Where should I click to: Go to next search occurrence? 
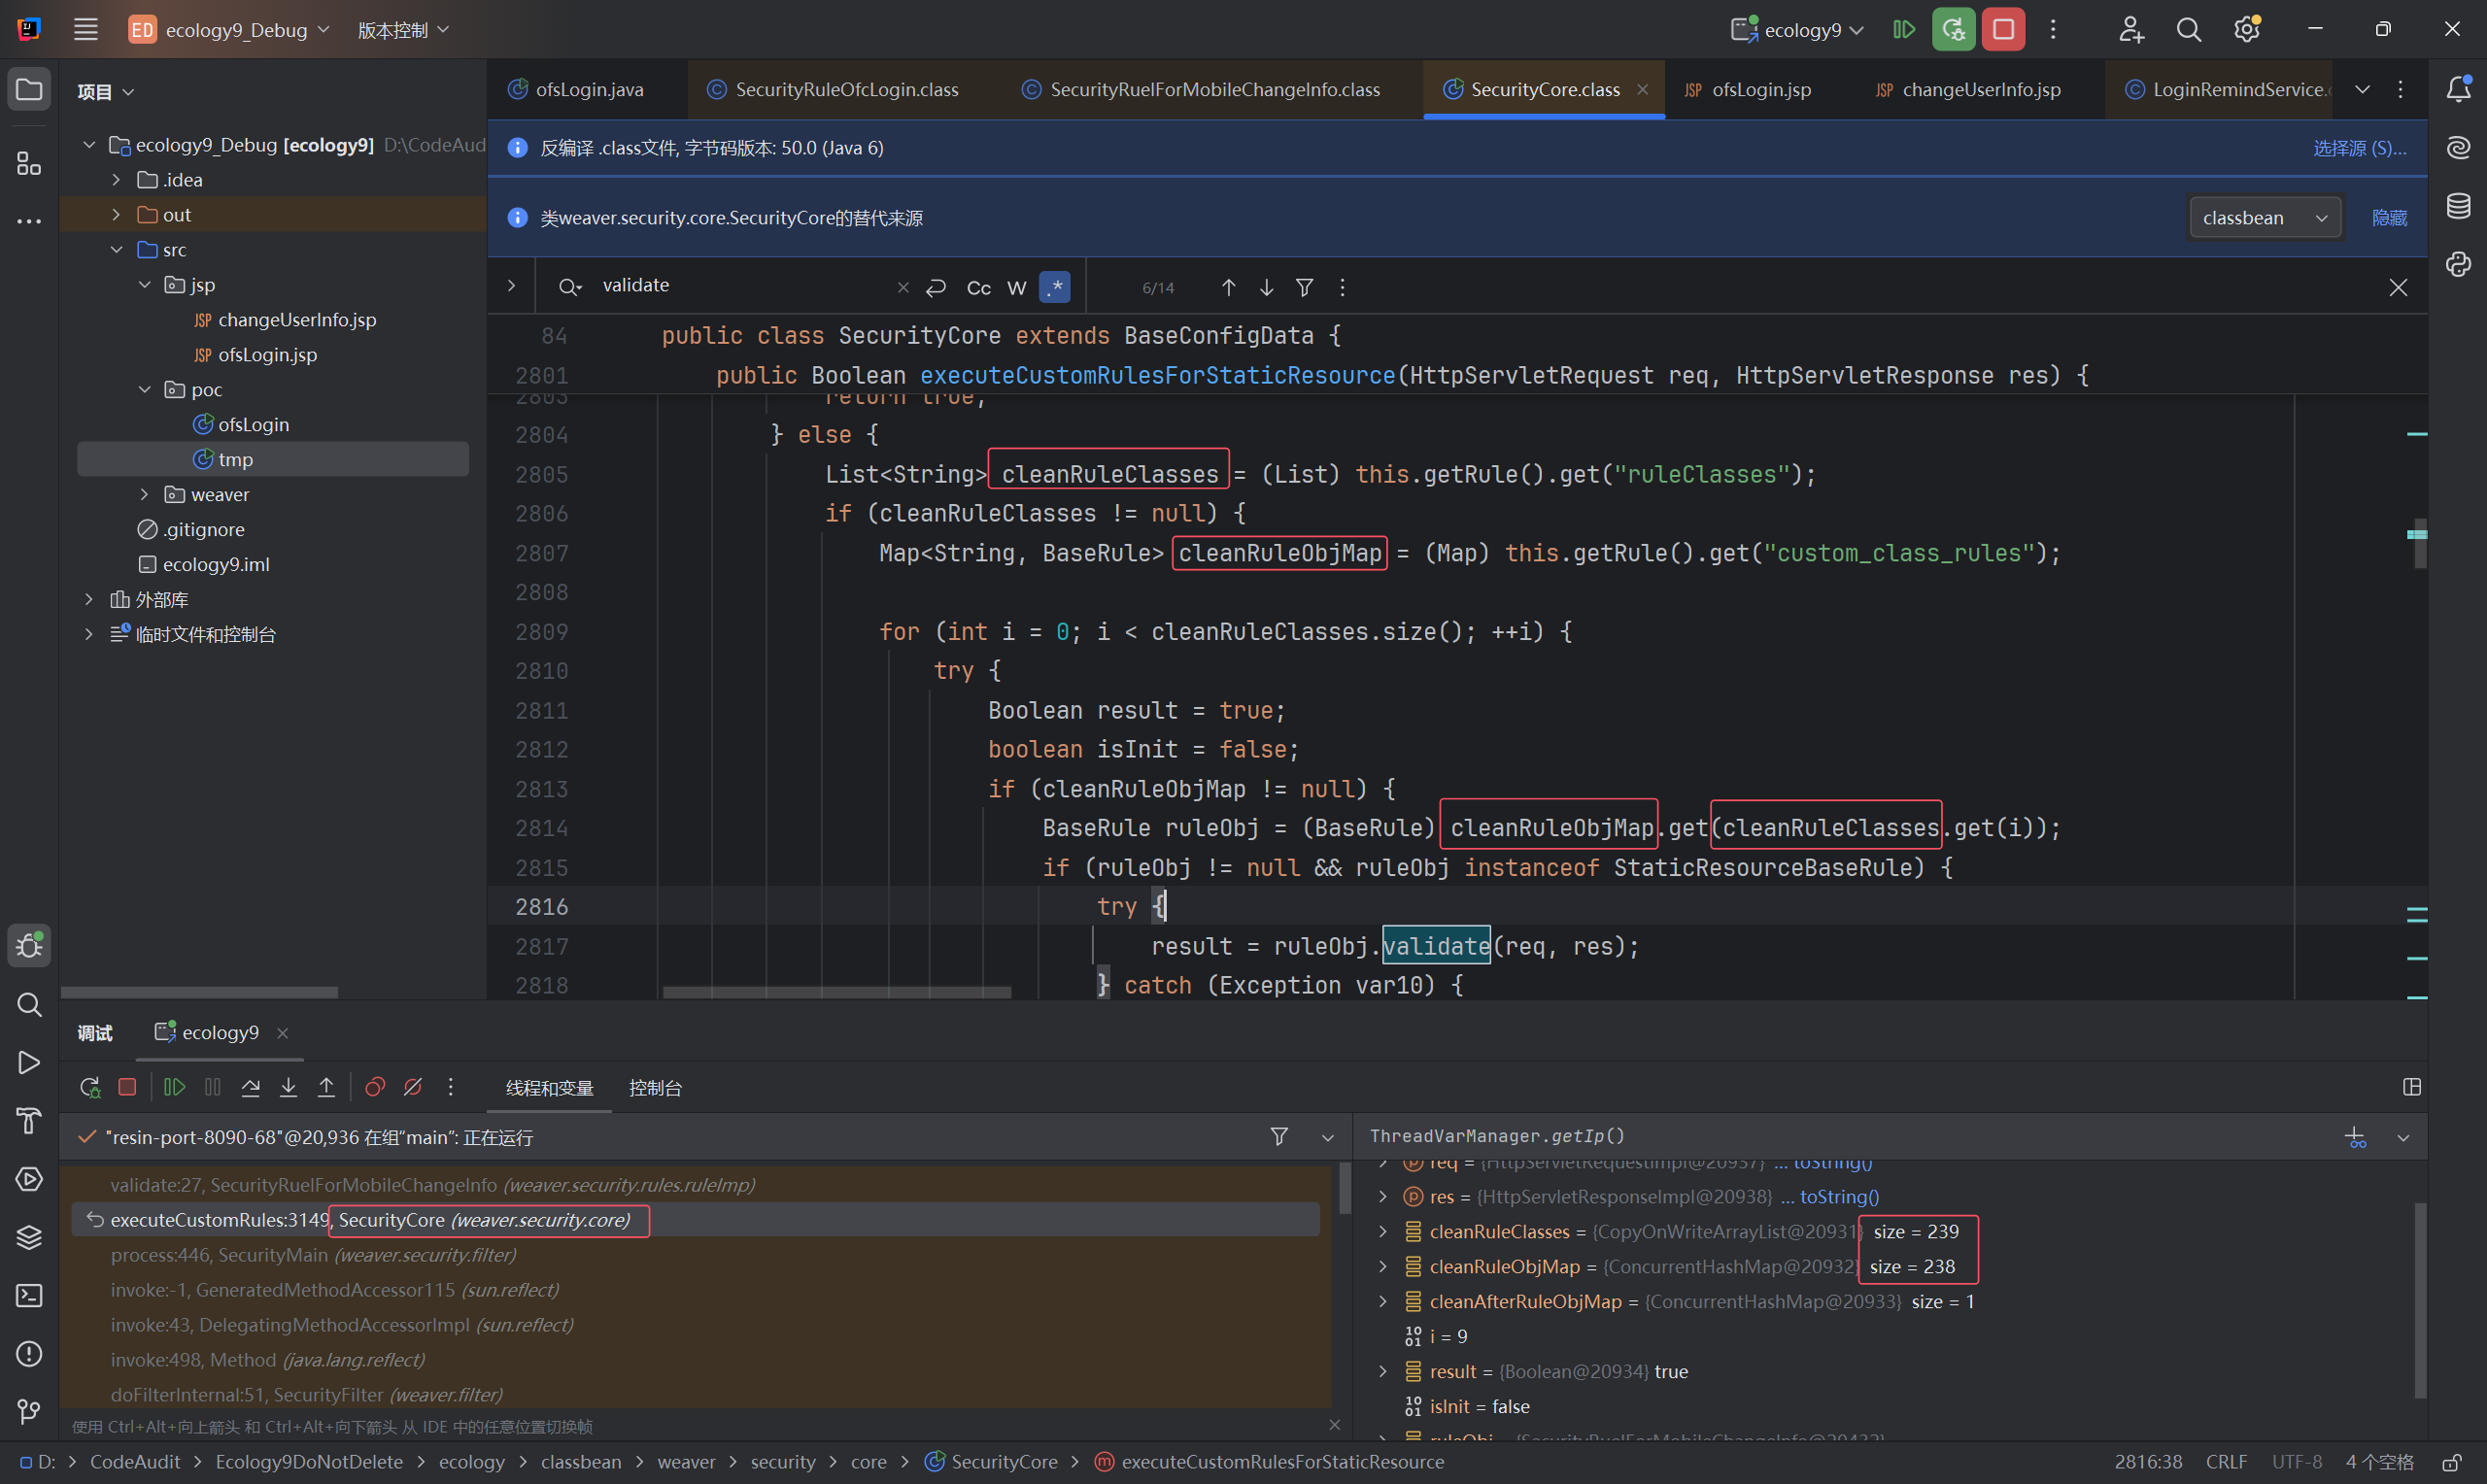[1266, 288]
